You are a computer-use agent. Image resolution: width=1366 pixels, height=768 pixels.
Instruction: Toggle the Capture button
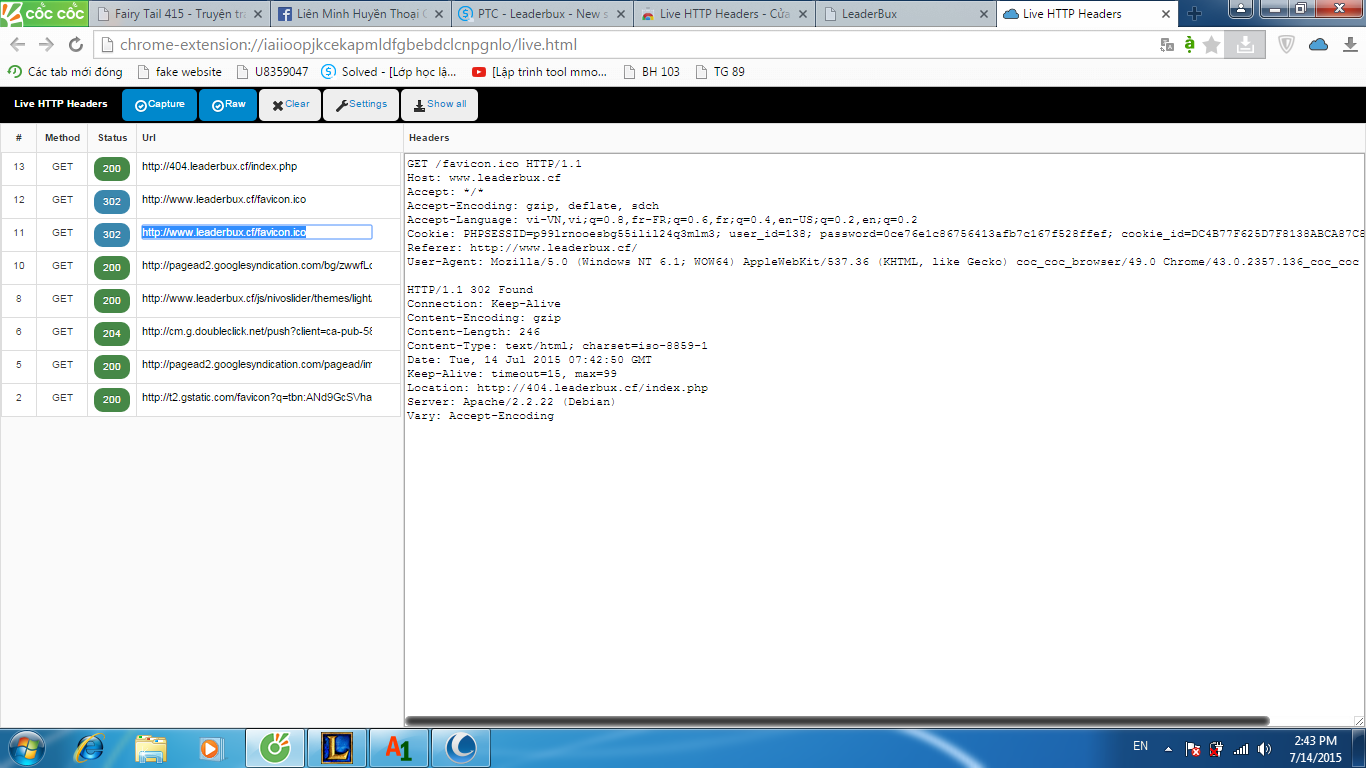click(160, 105)
